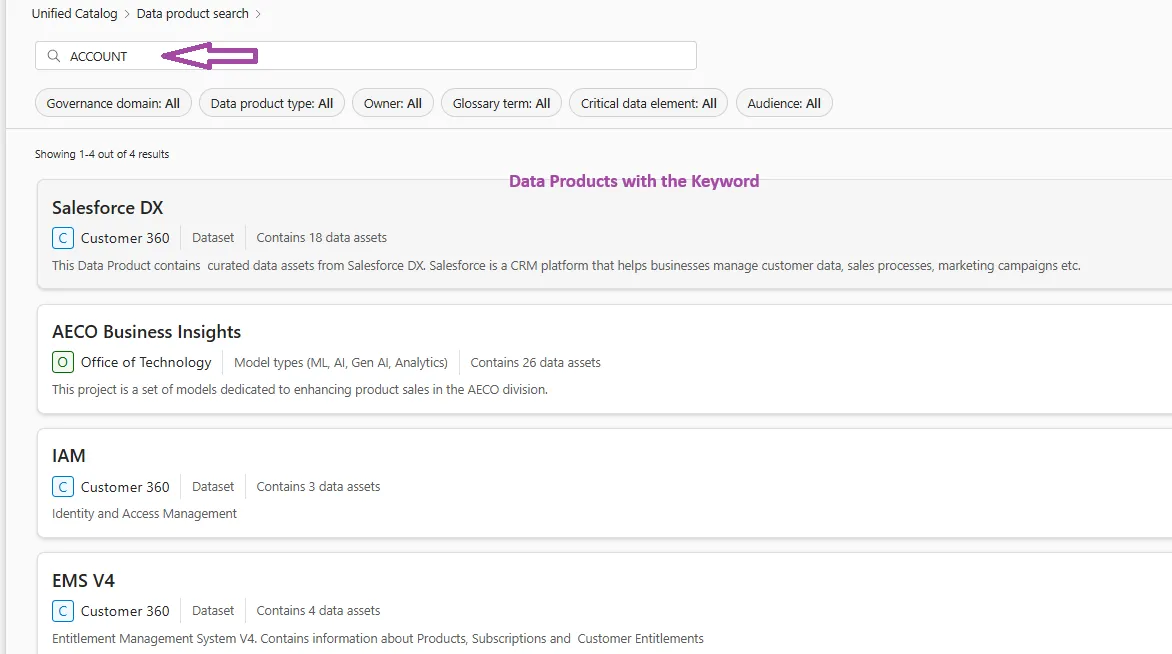Click 'Contains 4 data assets' text
The width and height of the screenshot is (1172, 654).
click(318, 611)
